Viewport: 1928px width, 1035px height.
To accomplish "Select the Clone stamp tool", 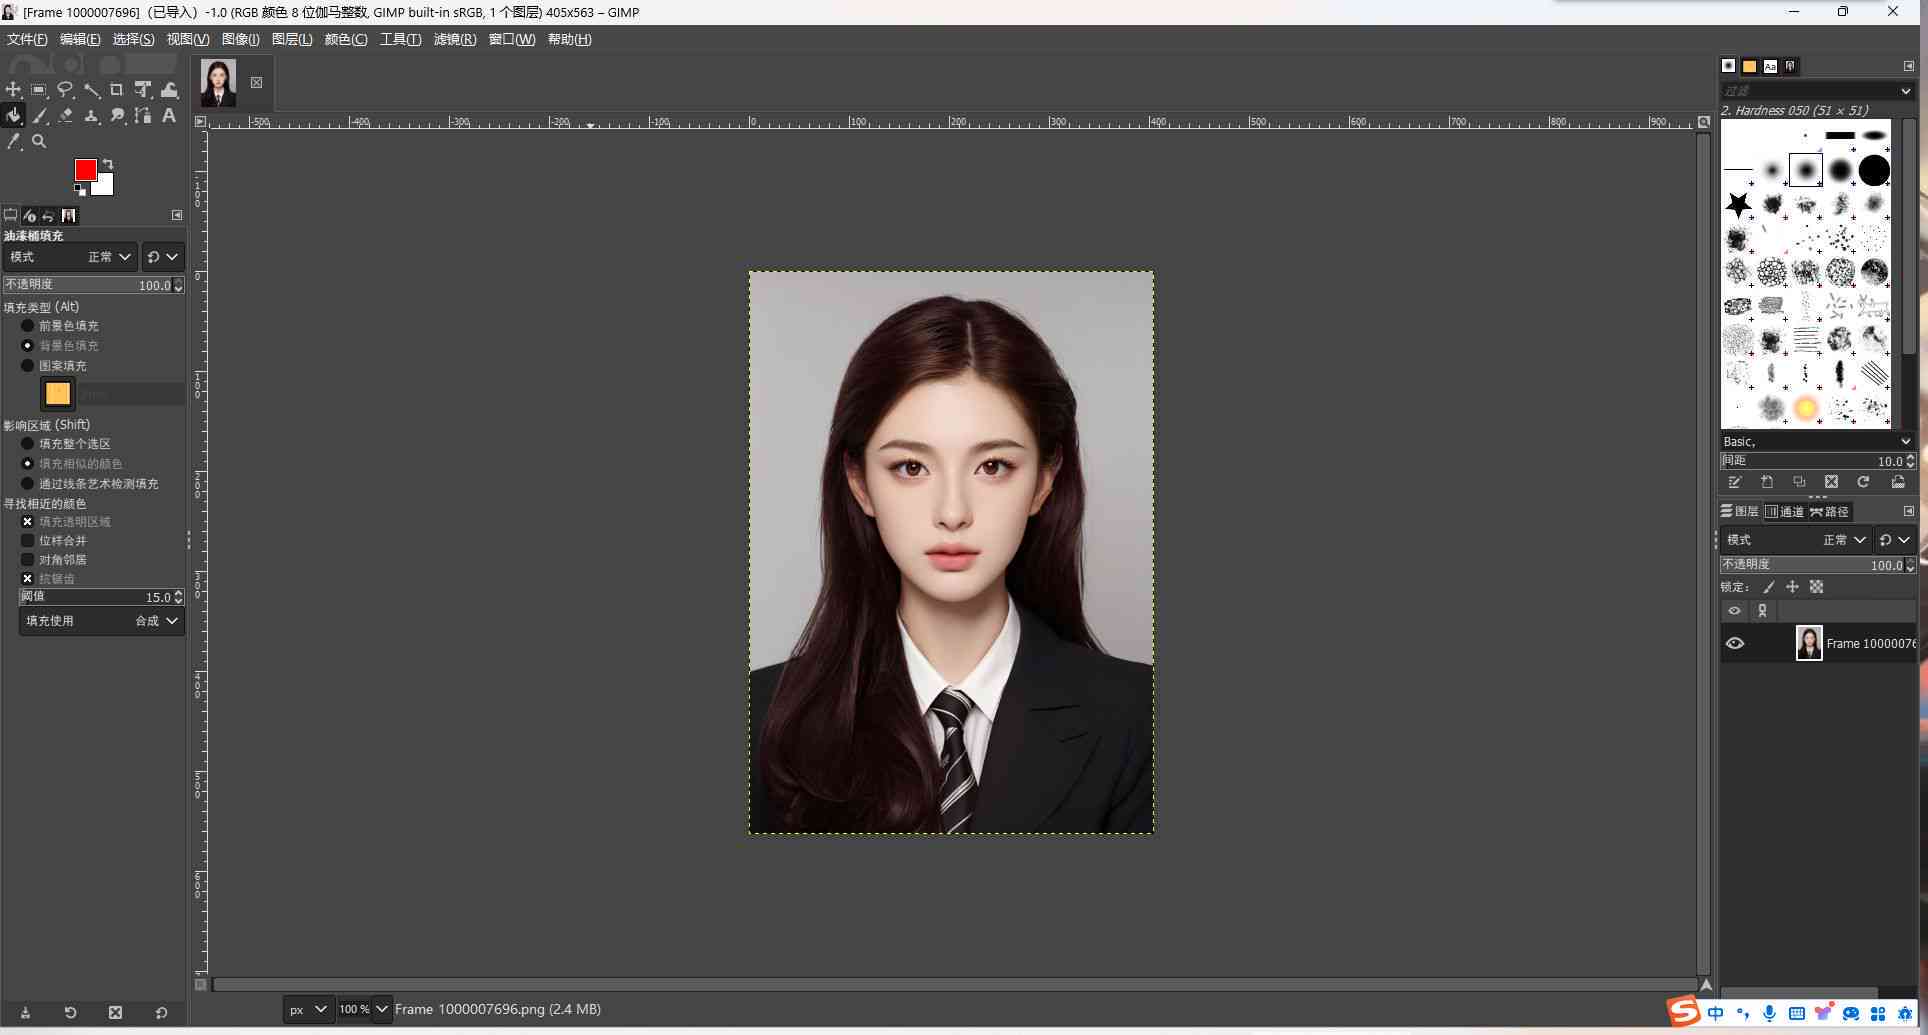I will (x=91, y=116).
